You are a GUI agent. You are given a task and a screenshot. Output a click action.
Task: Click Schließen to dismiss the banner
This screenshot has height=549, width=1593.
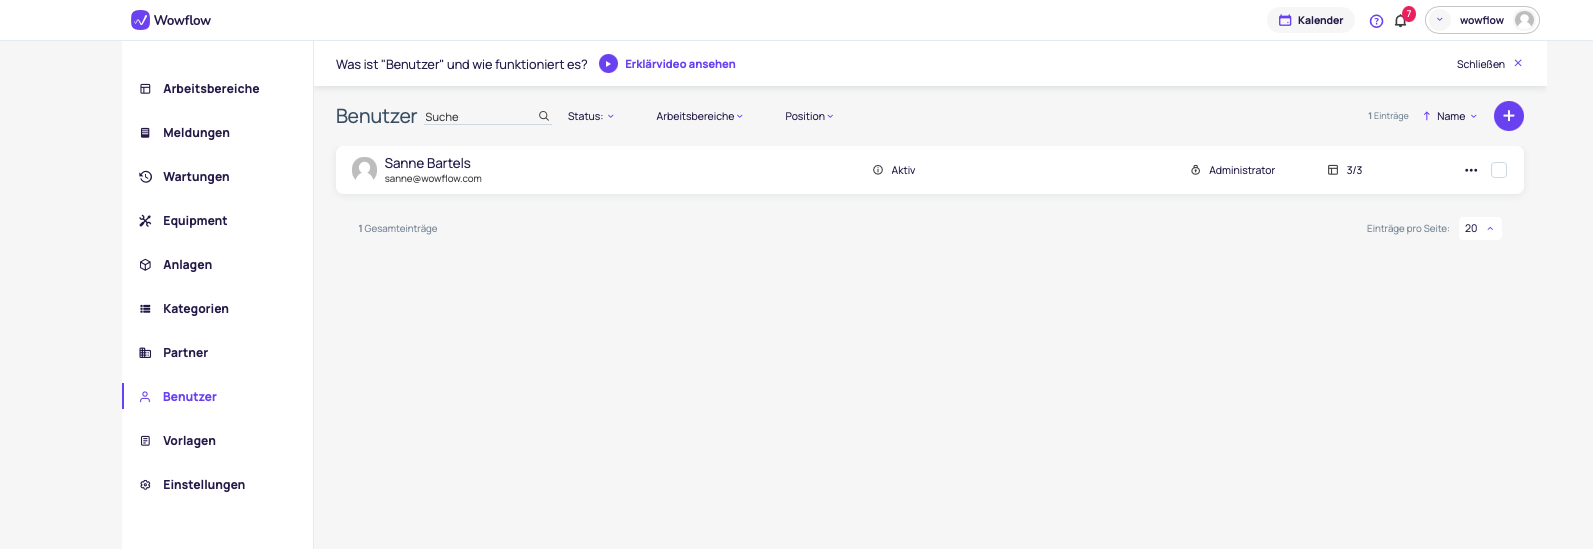click(1489, 64)
